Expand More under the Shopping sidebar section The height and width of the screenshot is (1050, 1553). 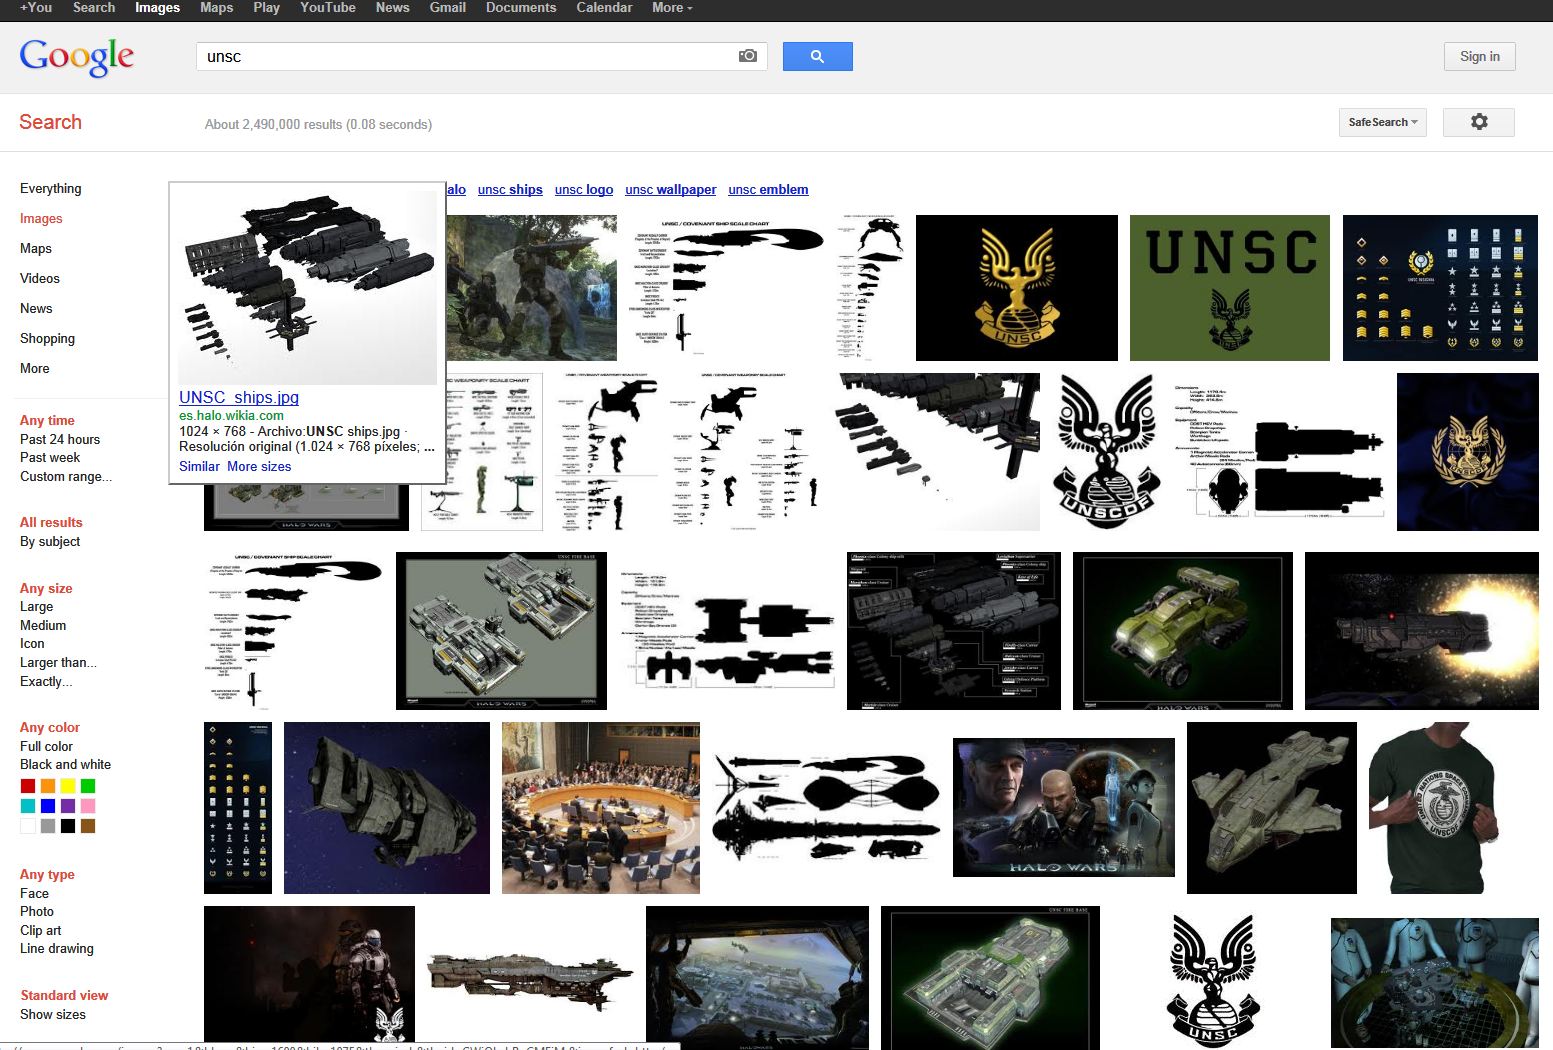35,368
